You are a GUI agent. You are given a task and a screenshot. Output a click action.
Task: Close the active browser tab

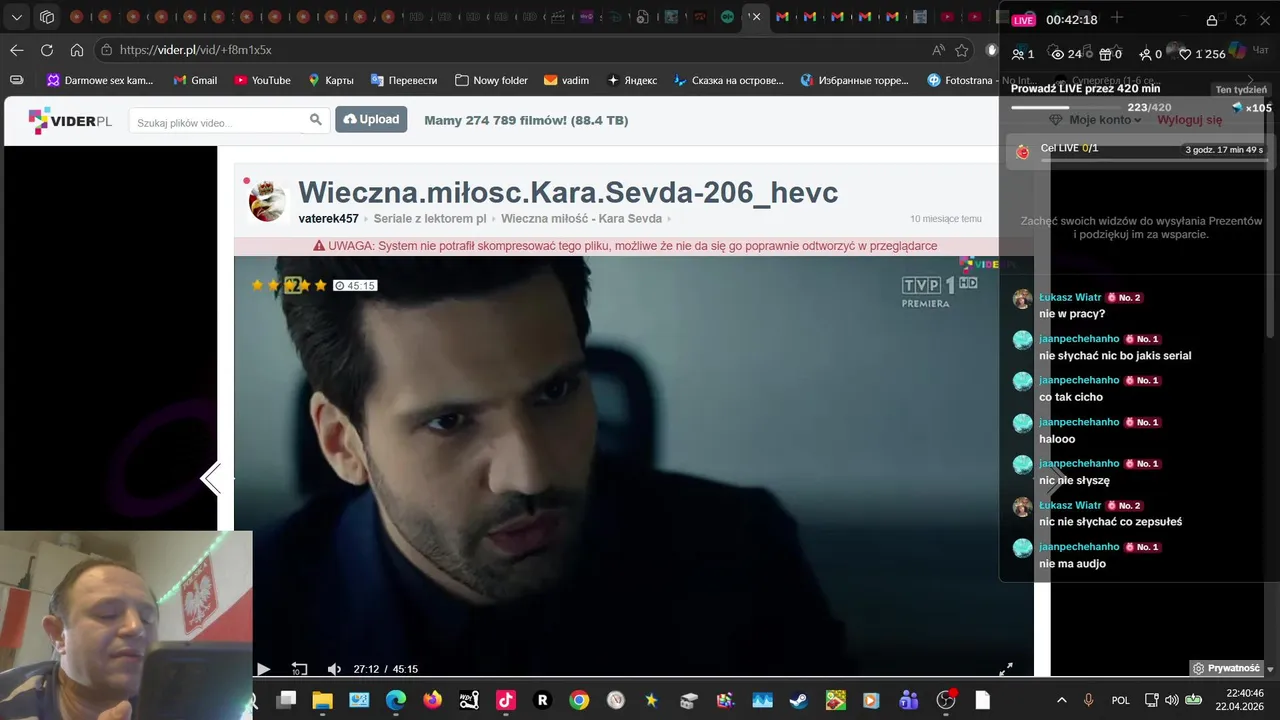point(756,17)
